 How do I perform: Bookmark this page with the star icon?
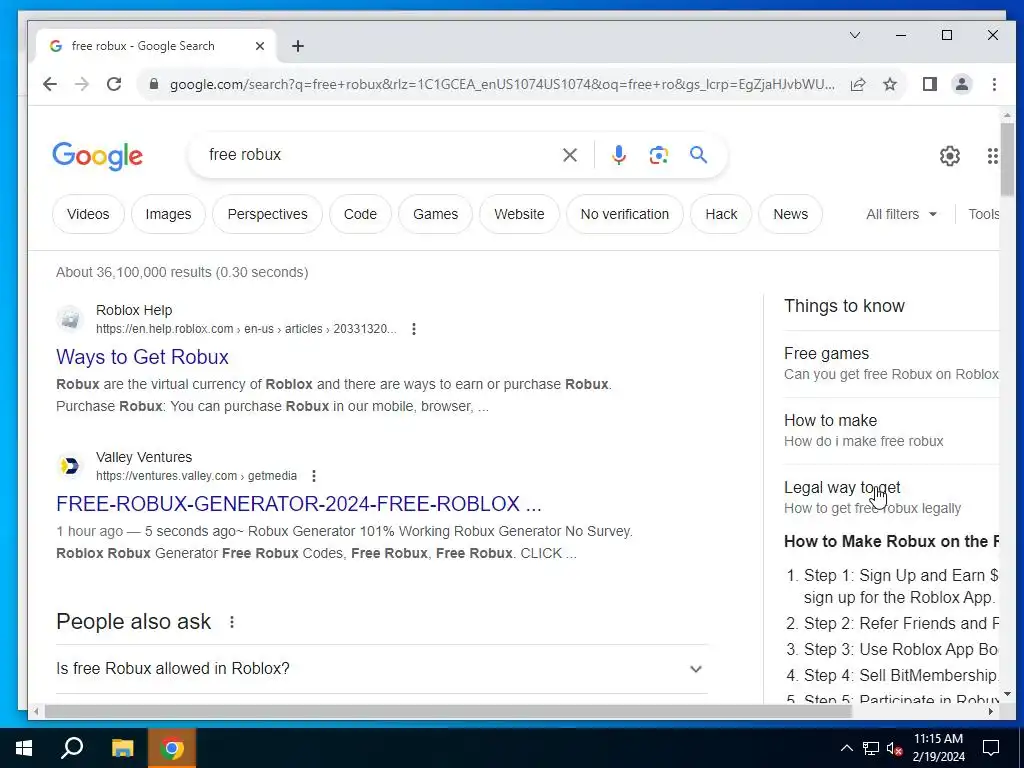(x=889, y=84)
